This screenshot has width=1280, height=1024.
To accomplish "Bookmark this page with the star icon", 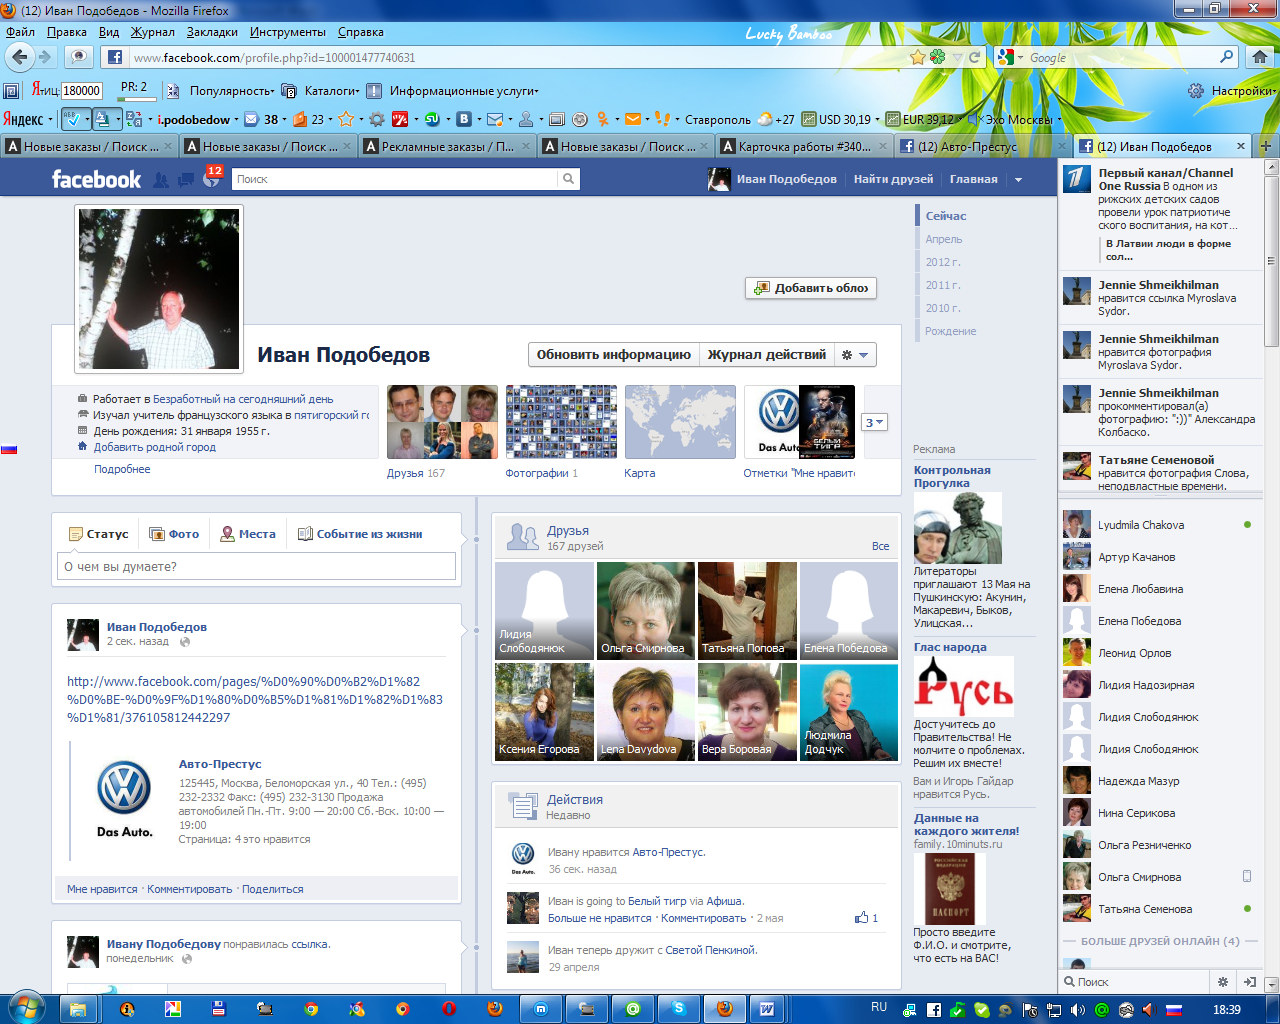I will click(917, 57).
